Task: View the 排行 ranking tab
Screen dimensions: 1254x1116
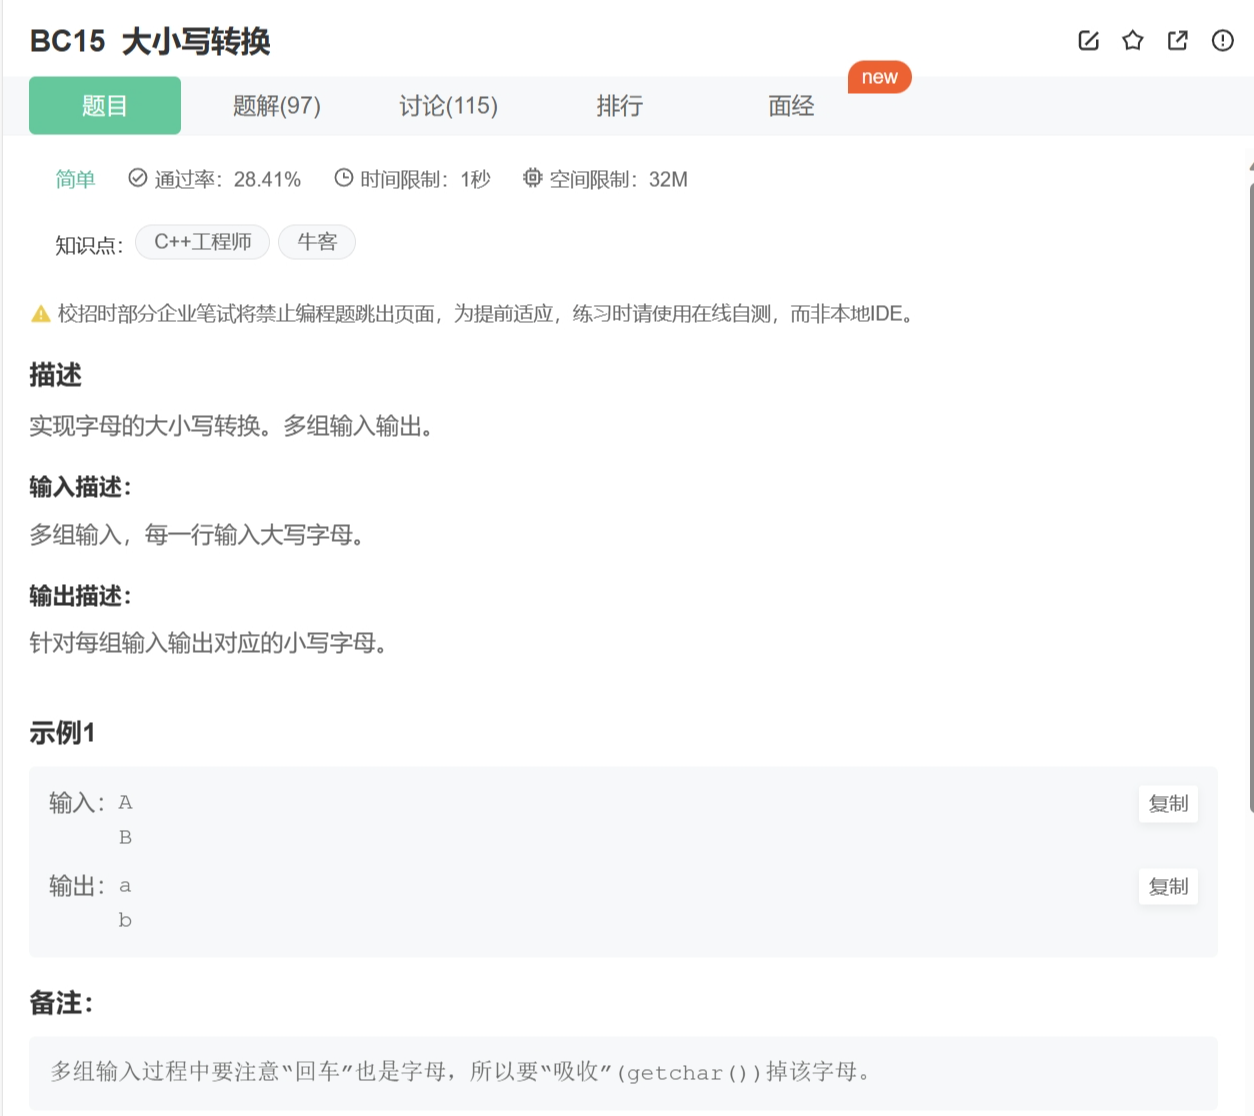Action: pos(620,106)
